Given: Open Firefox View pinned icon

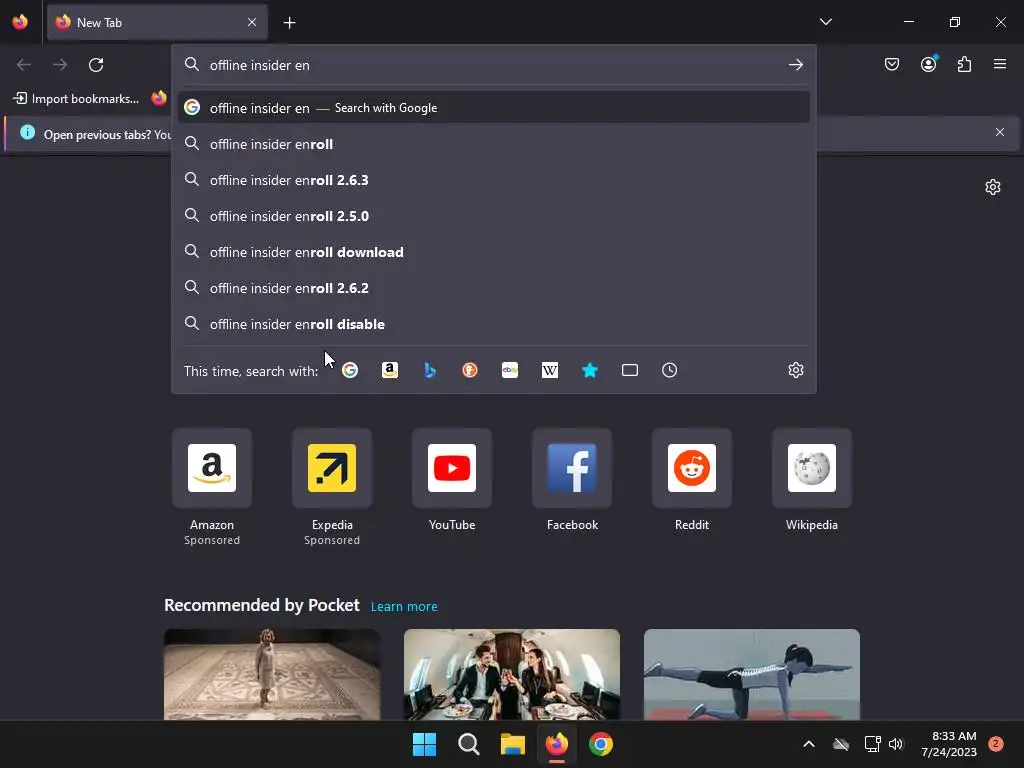Looking at the screenshot, I should coord(20,22).
